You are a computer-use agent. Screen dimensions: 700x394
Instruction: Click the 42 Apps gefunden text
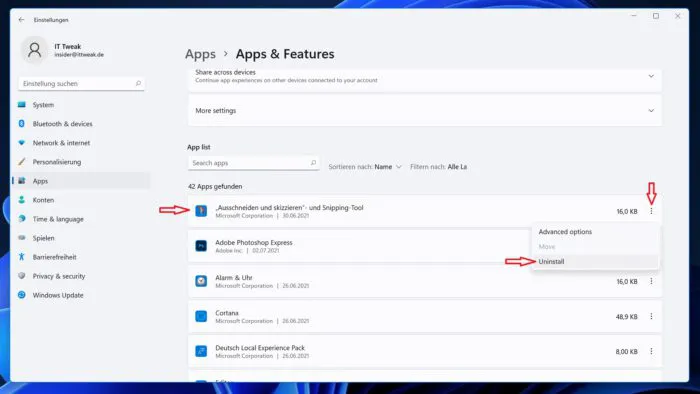(x=215, y=186)
